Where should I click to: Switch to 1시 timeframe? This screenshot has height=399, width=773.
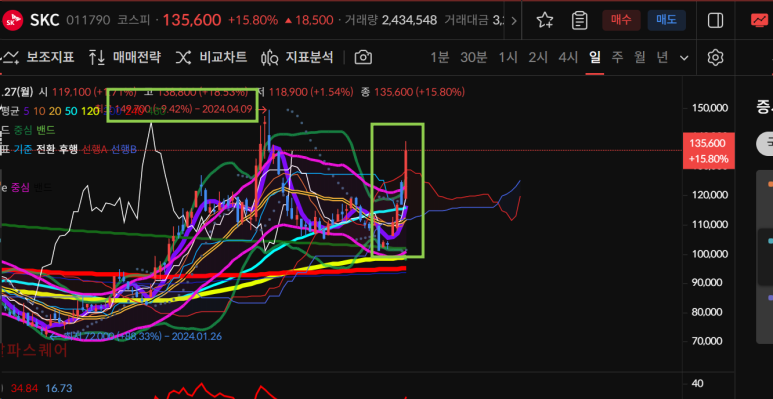[507, 58]
